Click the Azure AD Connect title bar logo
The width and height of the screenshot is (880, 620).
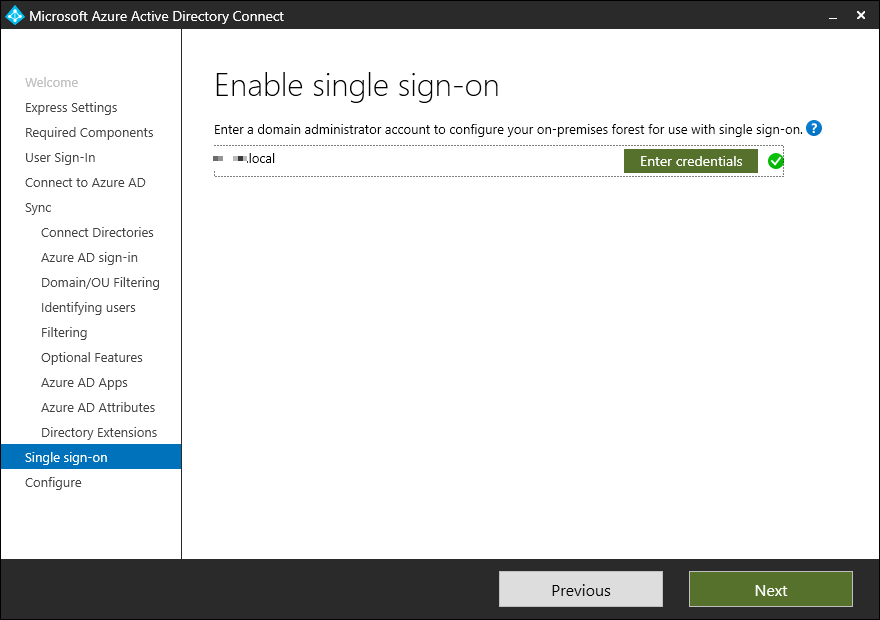tap(14, 15)
